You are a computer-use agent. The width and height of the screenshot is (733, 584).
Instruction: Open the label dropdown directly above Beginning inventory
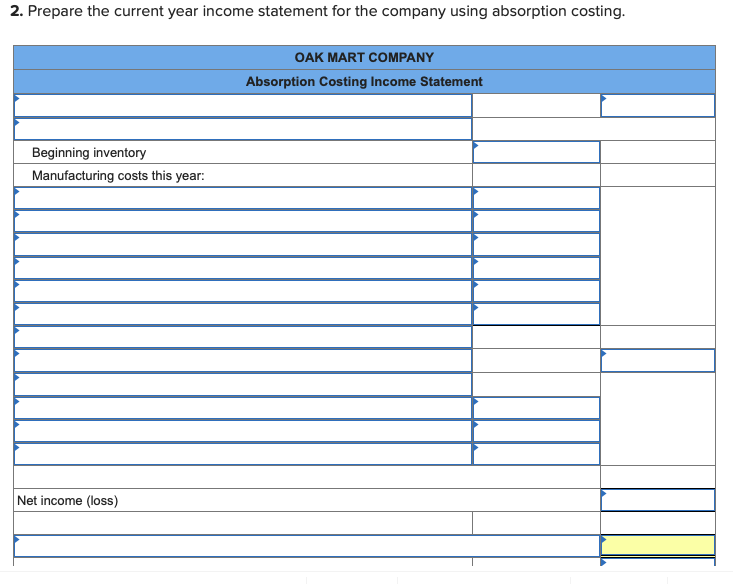(243, 129)
